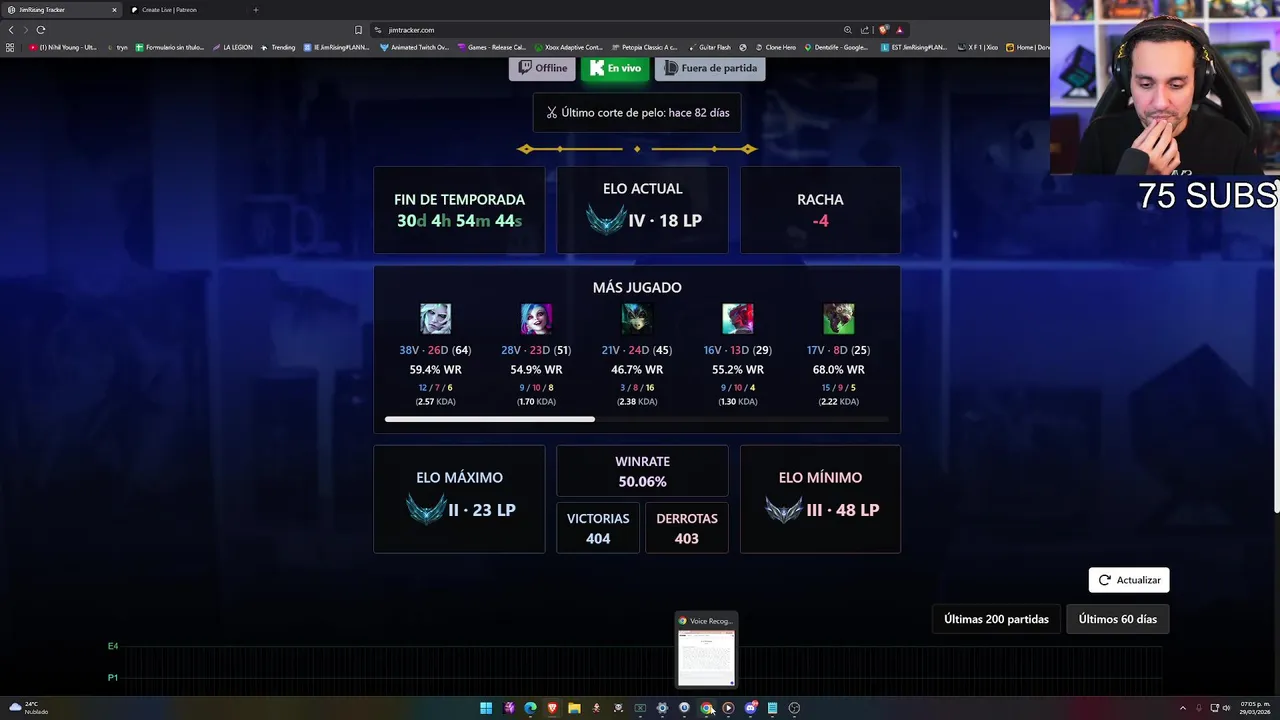The image size is (1280, 720).
Task: Click the bookmark icon in the address bar
Action: tap(358, 30)
